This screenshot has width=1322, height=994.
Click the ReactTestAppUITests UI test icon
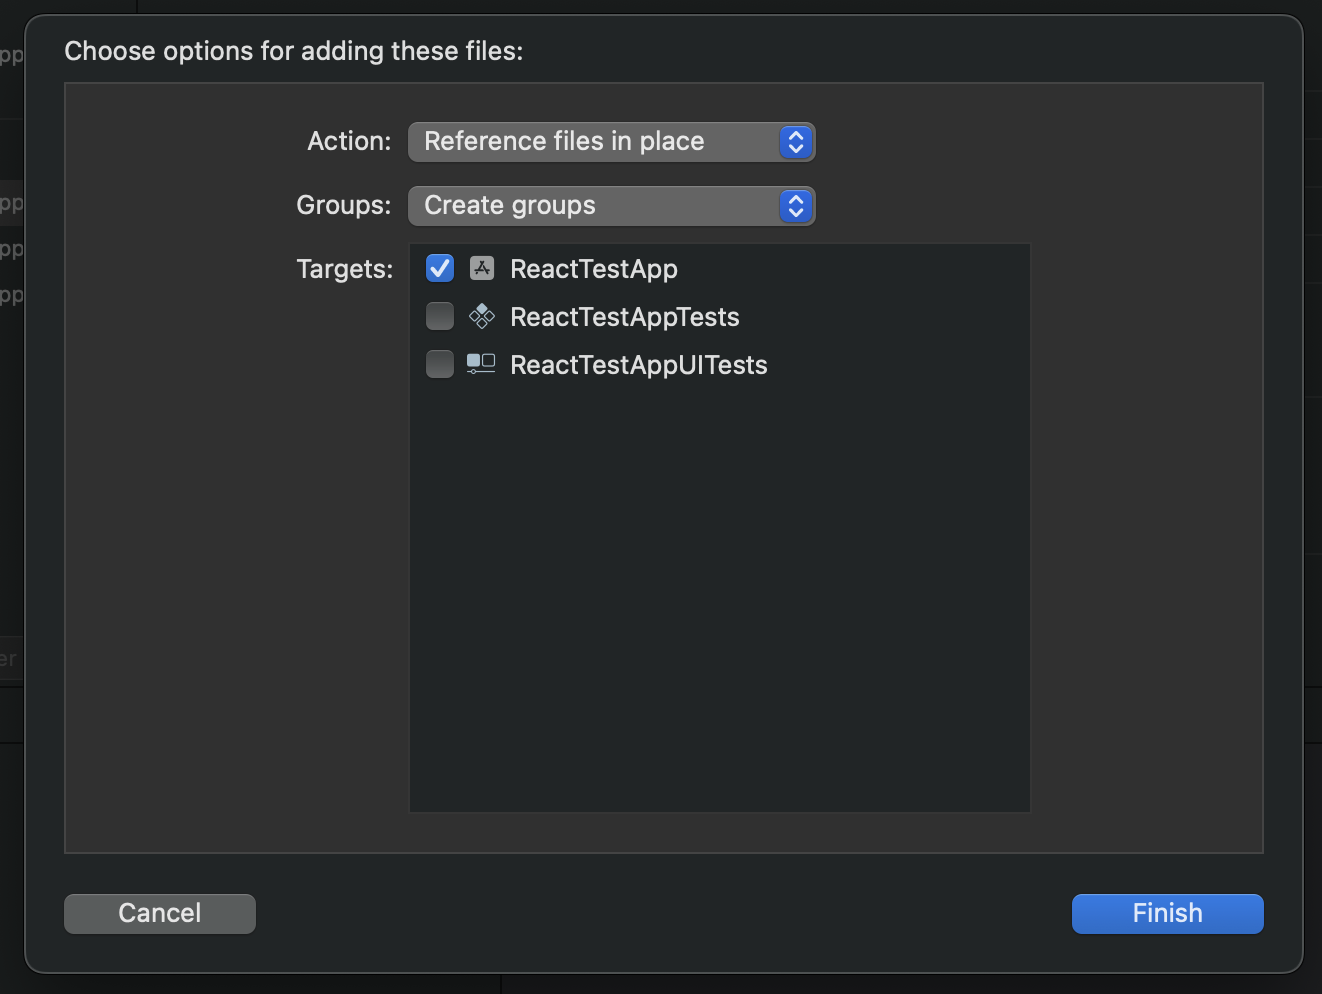coord(481,364)
